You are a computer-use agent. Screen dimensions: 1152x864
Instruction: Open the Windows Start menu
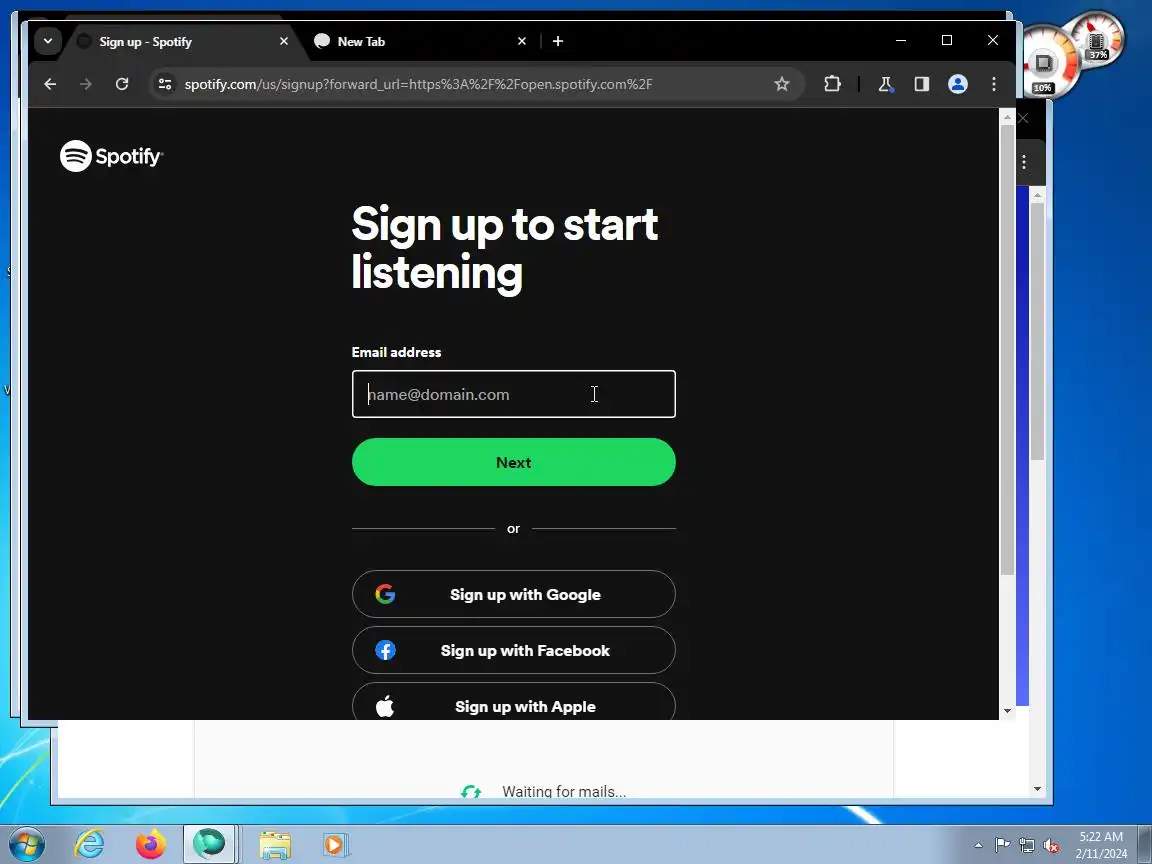click(x=26, y=844)
